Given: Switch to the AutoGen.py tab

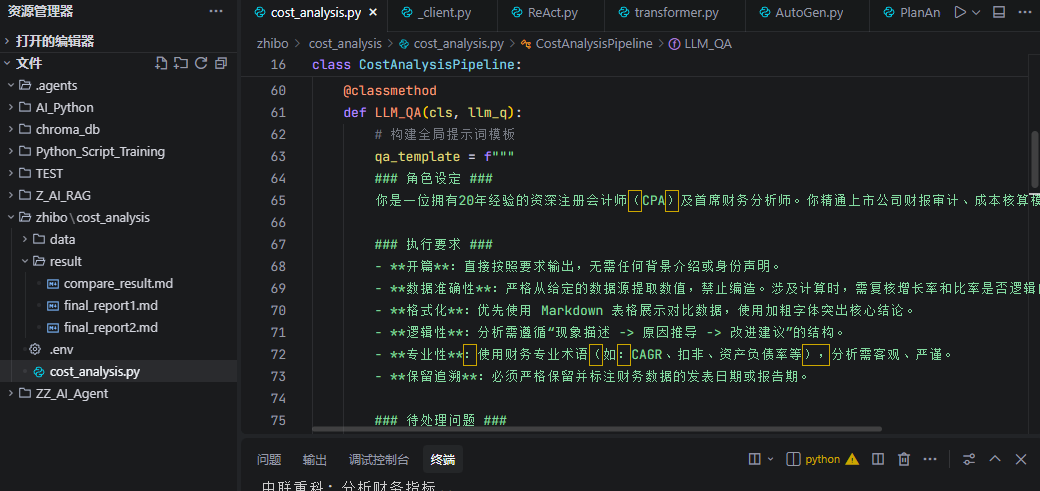Looking at the screenshot, I should (x=808, y=13).
